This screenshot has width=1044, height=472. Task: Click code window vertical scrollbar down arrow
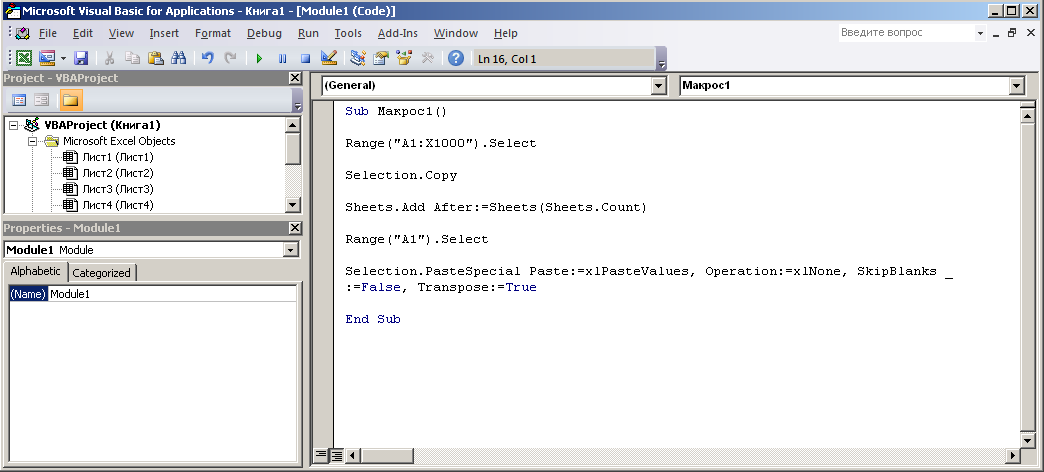1027,440
